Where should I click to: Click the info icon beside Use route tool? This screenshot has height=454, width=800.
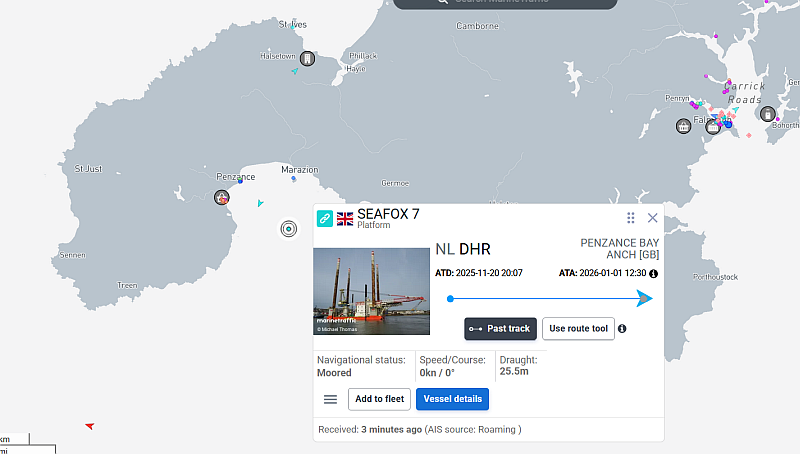click(622, 328)
